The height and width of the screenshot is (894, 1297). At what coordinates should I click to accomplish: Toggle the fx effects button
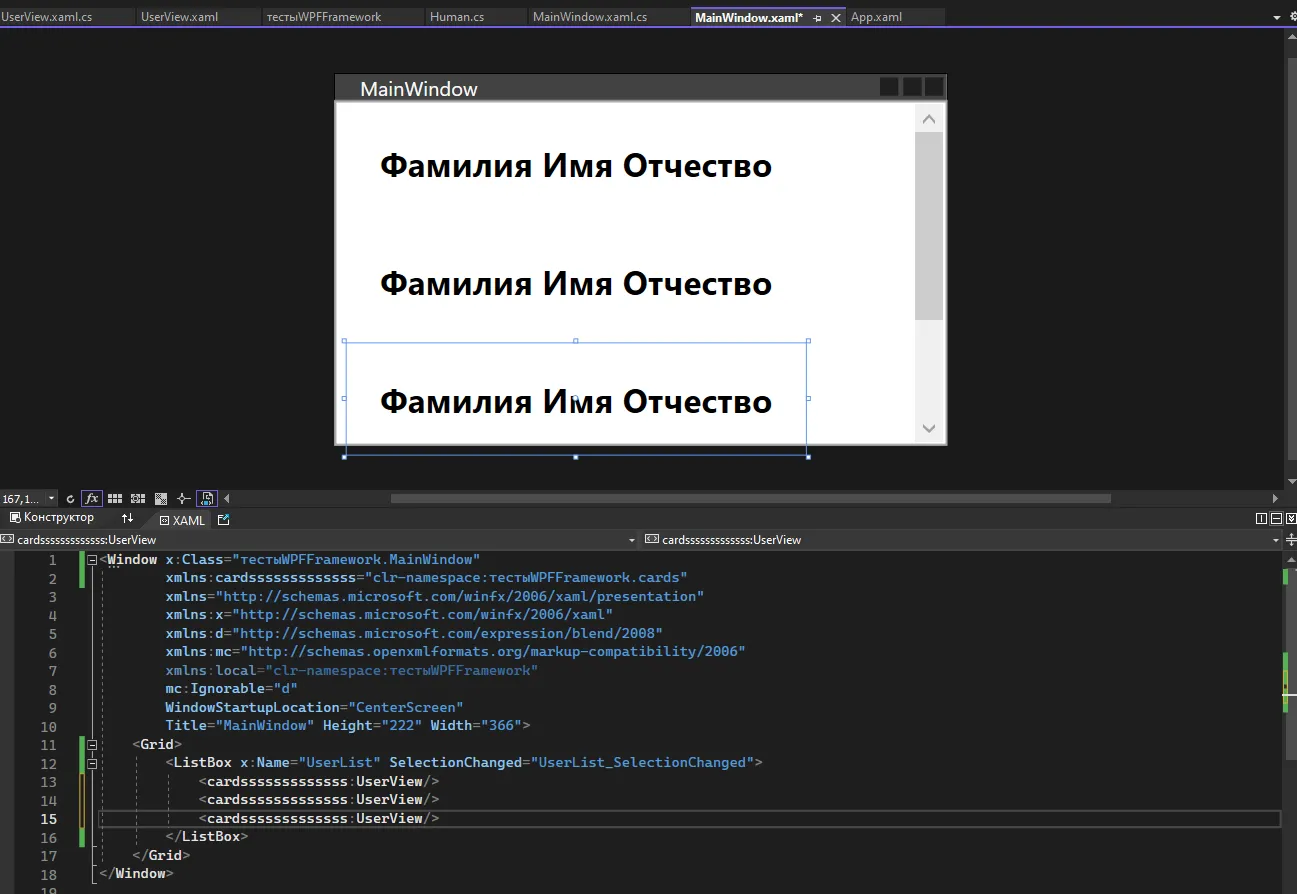[92, 498]
